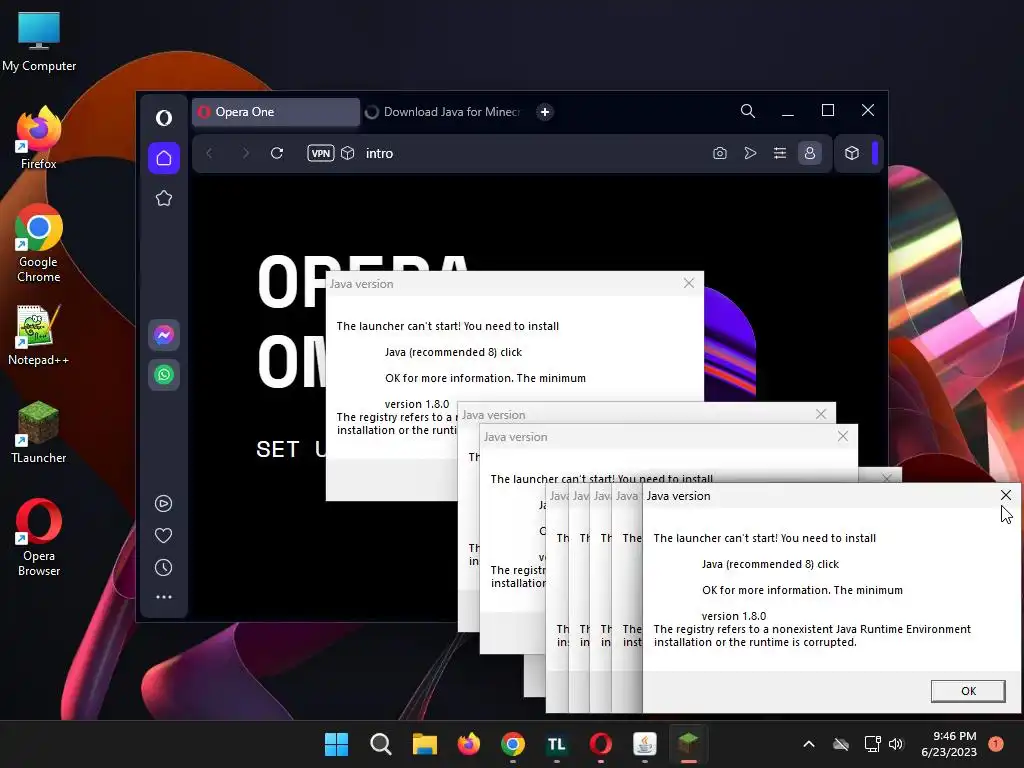This screenshot has height=768, width=1024.
Task: Expand the system tray hidden icons chevron
Action: pos(808,744)
